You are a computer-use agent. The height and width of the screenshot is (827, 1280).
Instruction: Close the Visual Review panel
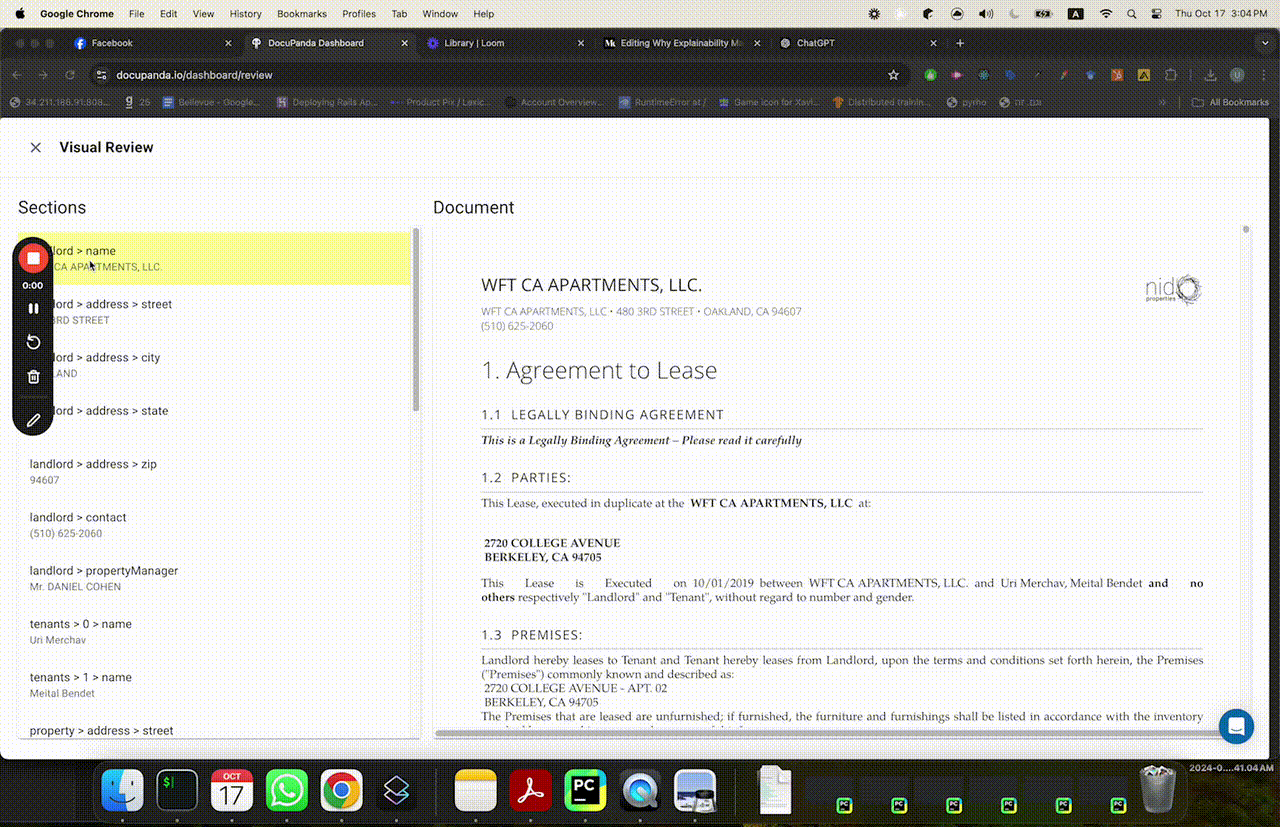36,147
